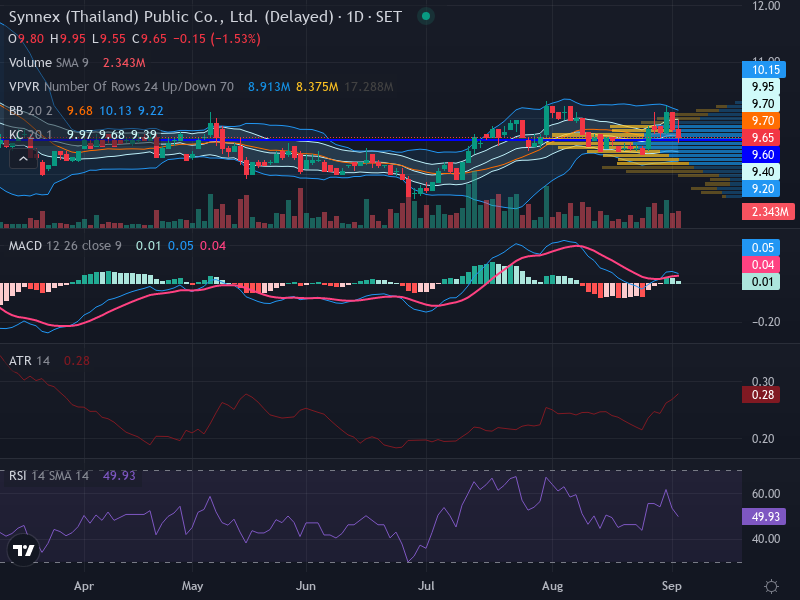This screenshot has width=800, height=600.
Task: Click the 0.01 histogram axis label
Action: point(761,282)
